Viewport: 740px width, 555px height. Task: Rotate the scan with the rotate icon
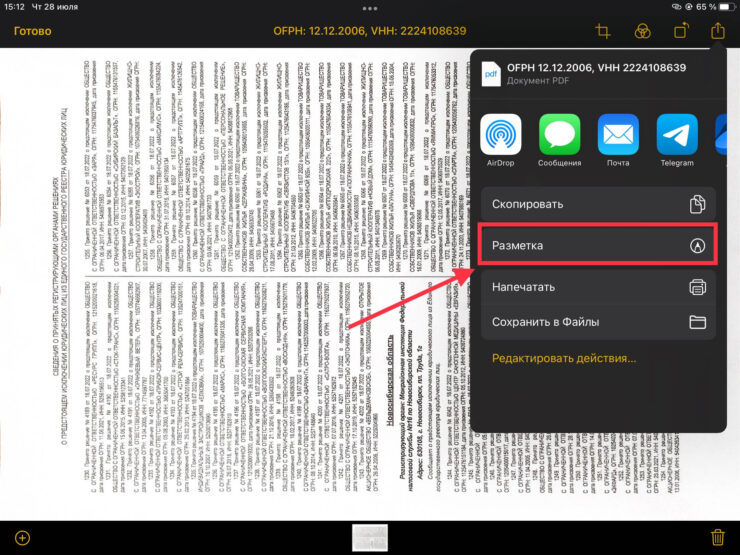[680, 31]
